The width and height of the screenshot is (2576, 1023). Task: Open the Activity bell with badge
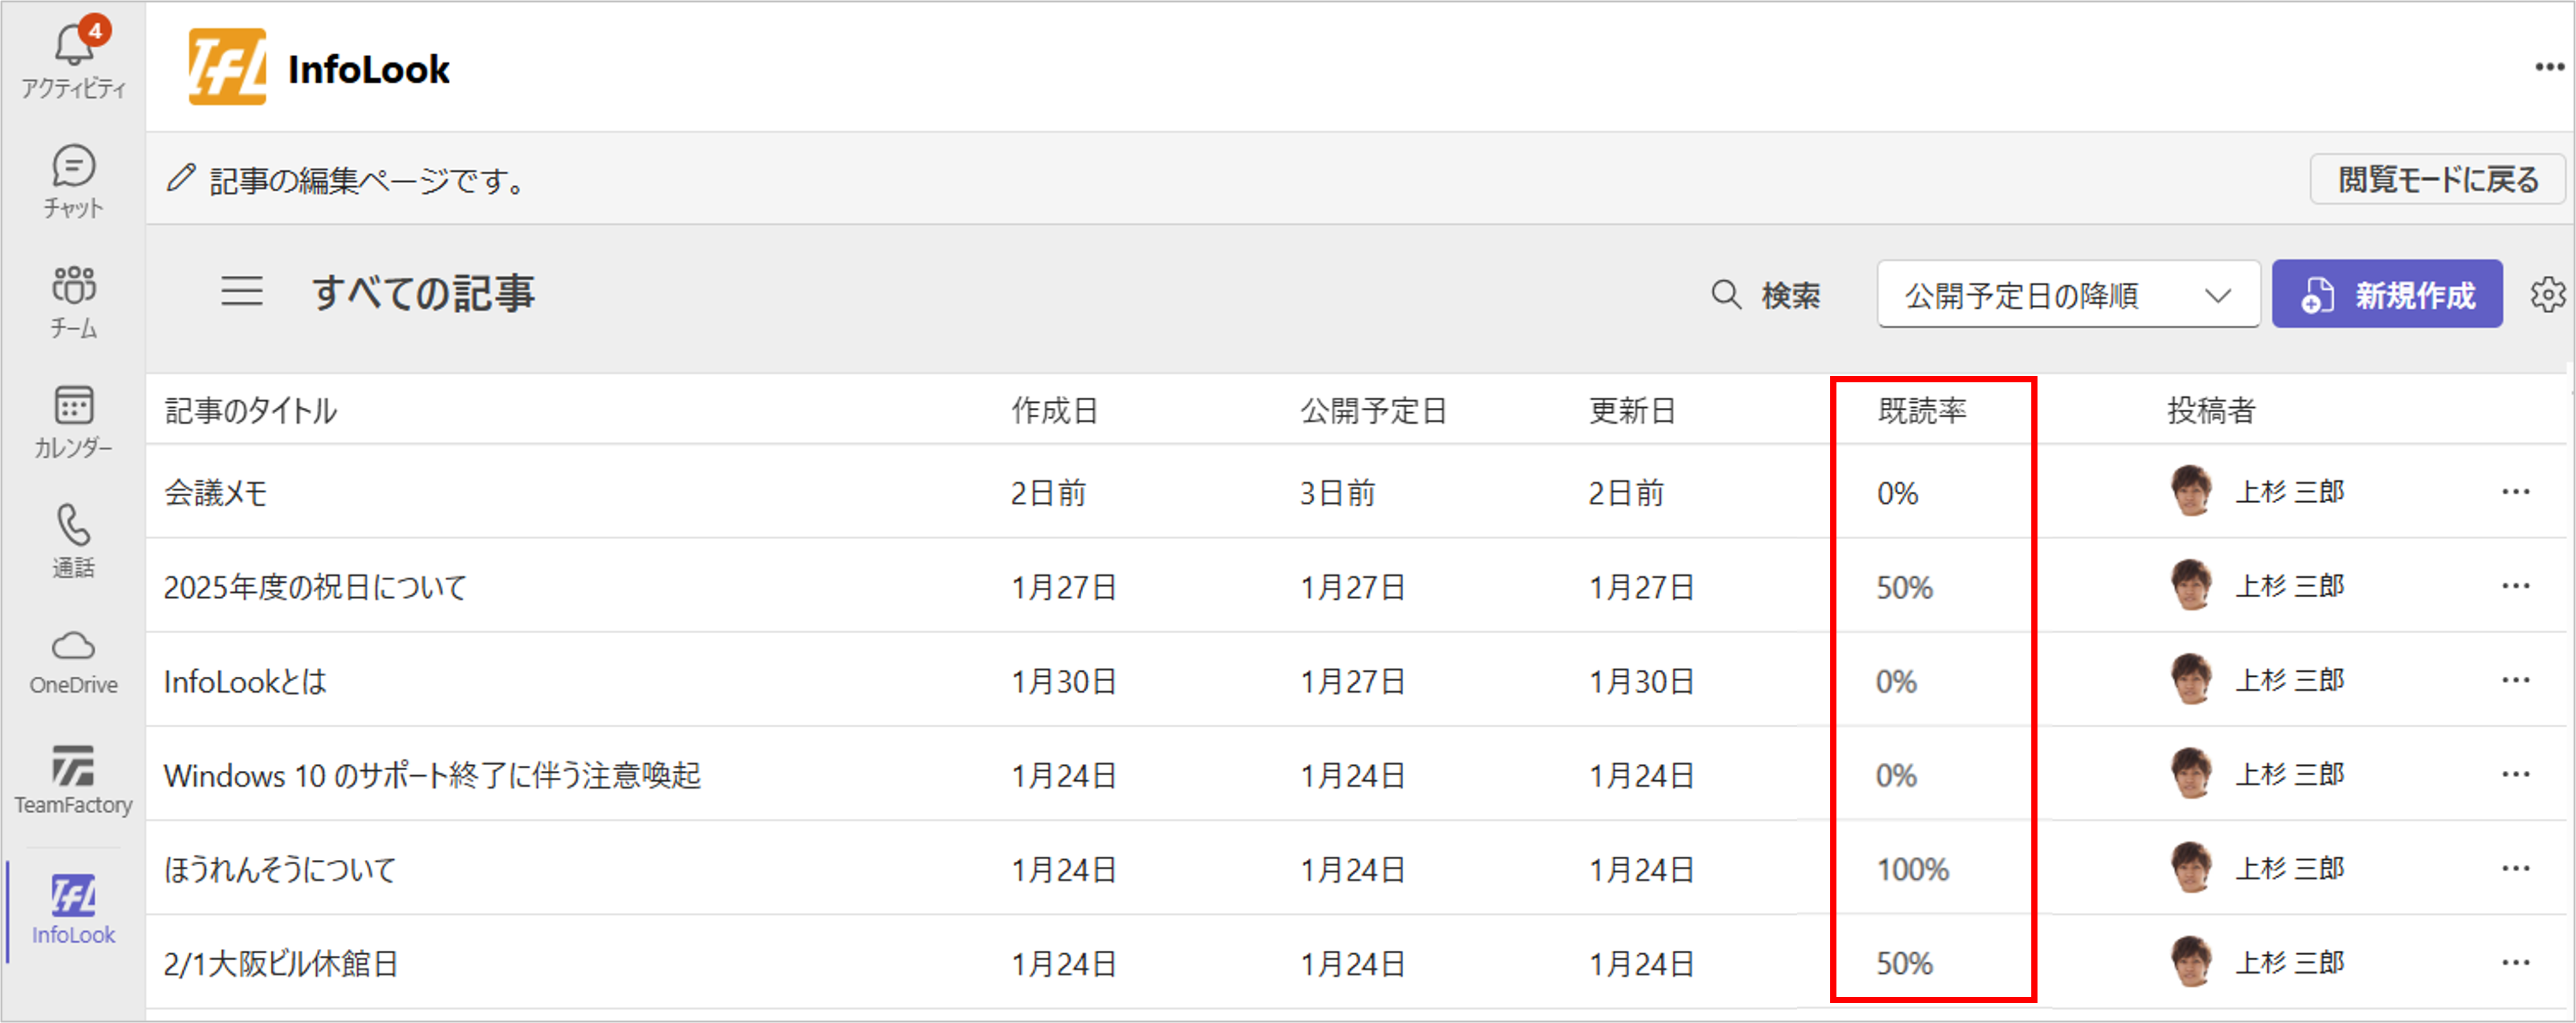click(74, 58)
